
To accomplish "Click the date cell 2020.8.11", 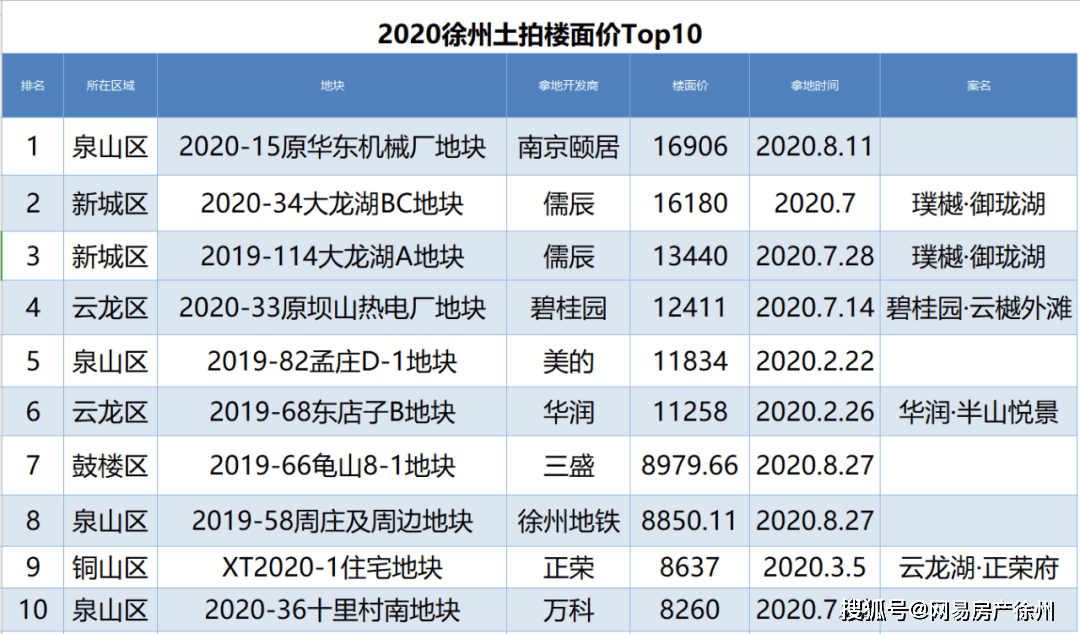I will (815, 147).
